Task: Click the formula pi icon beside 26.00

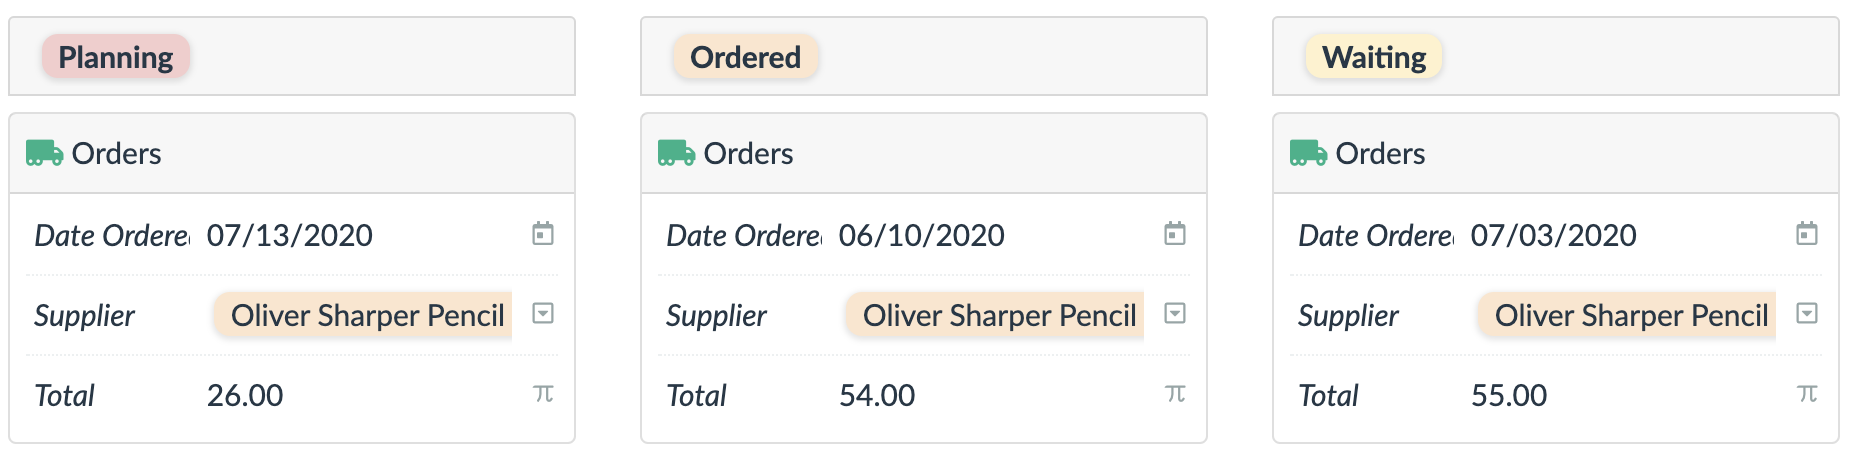Action: (543, 394)
